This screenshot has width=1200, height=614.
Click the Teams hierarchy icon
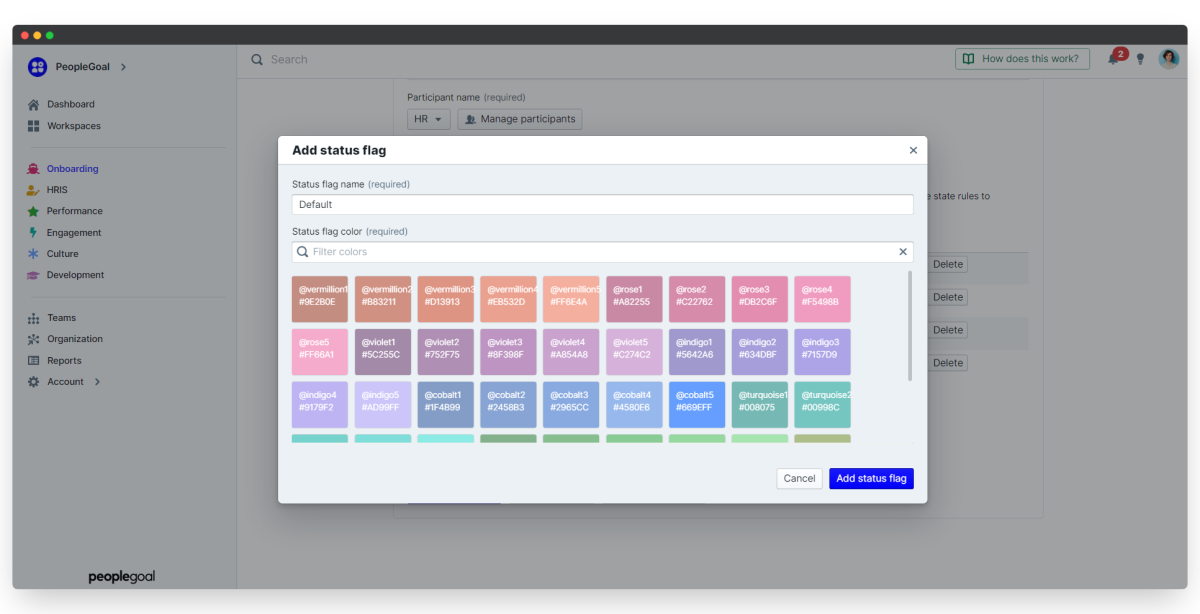click(x=34, y=318)
